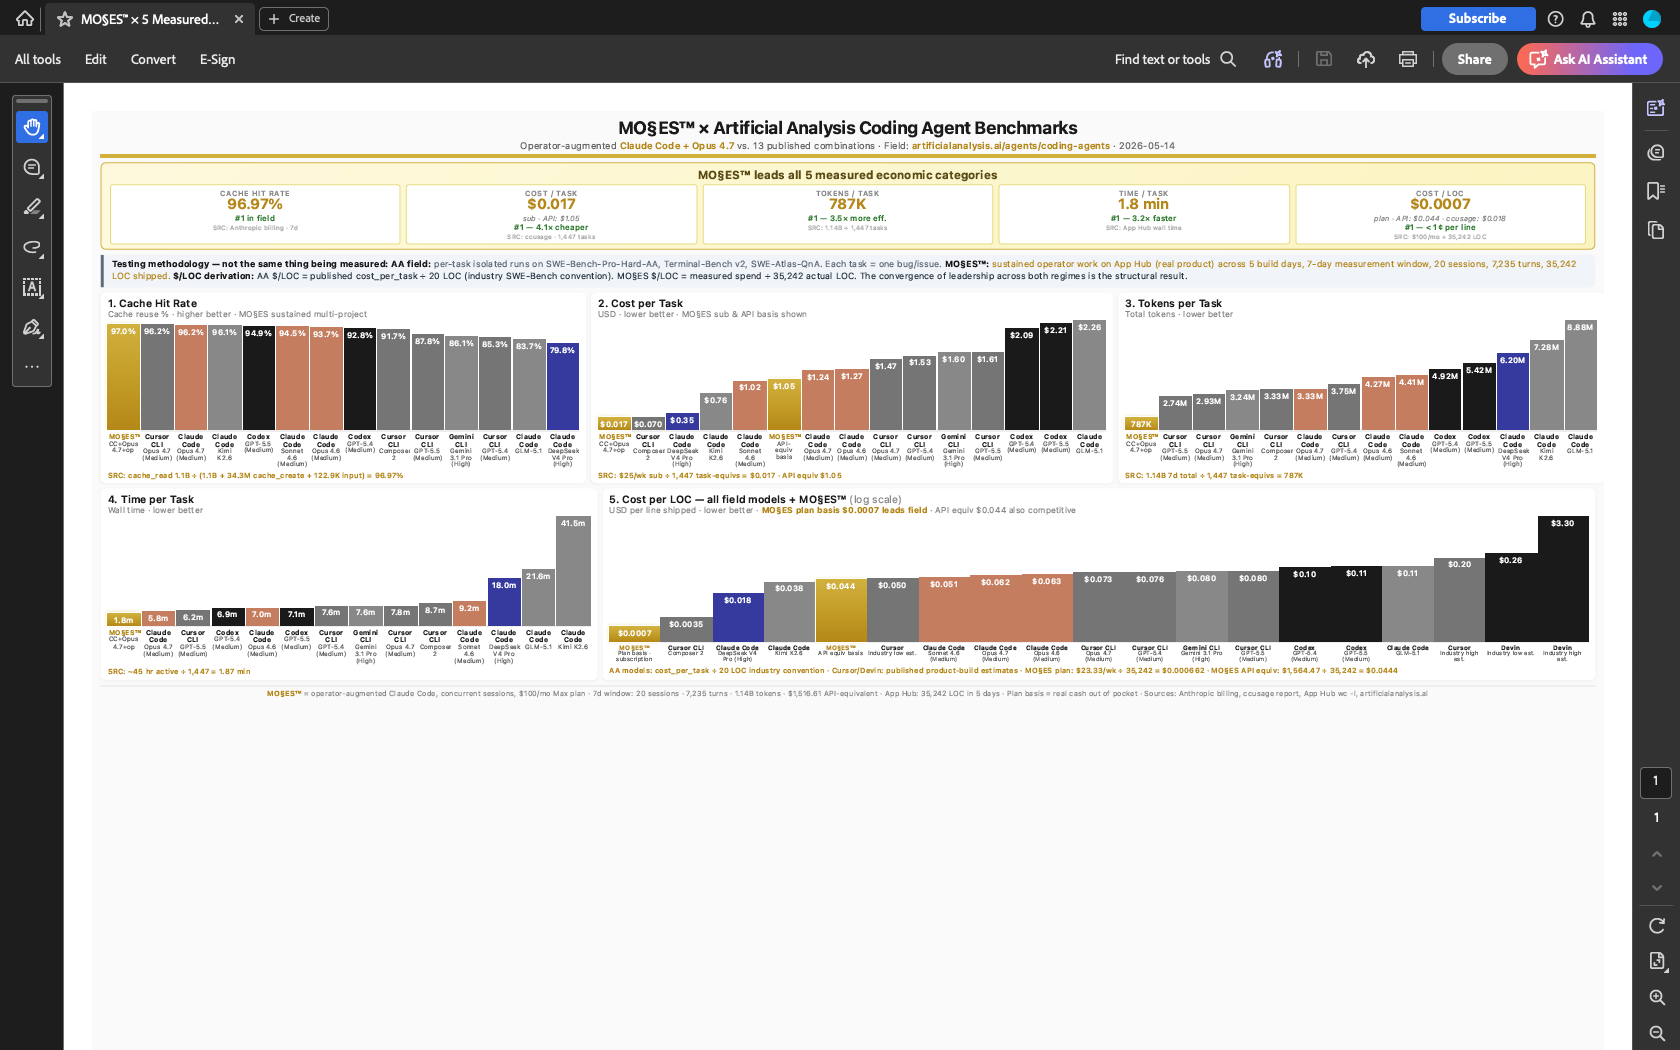Click the 41.5m bar in Time per Task chart
Image resolution: width=1680 pixels, height=1050 pixels.
[573, 571]
